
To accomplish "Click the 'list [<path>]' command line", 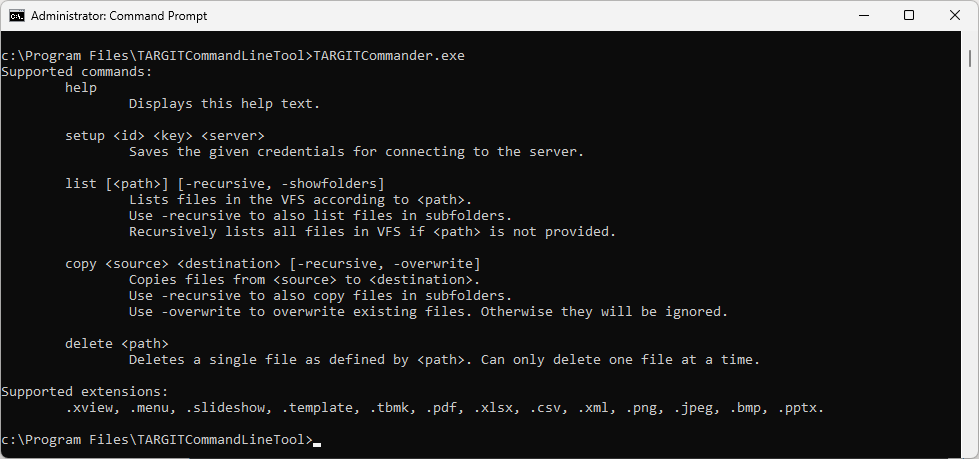I will click(x=225, y=184).
